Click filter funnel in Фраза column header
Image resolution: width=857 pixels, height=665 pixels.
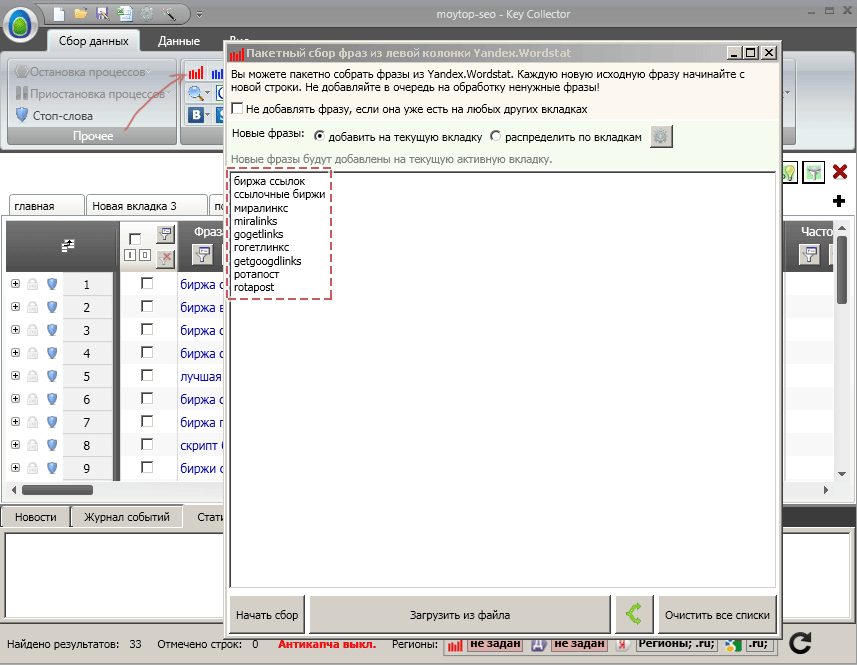click(203, 255)
